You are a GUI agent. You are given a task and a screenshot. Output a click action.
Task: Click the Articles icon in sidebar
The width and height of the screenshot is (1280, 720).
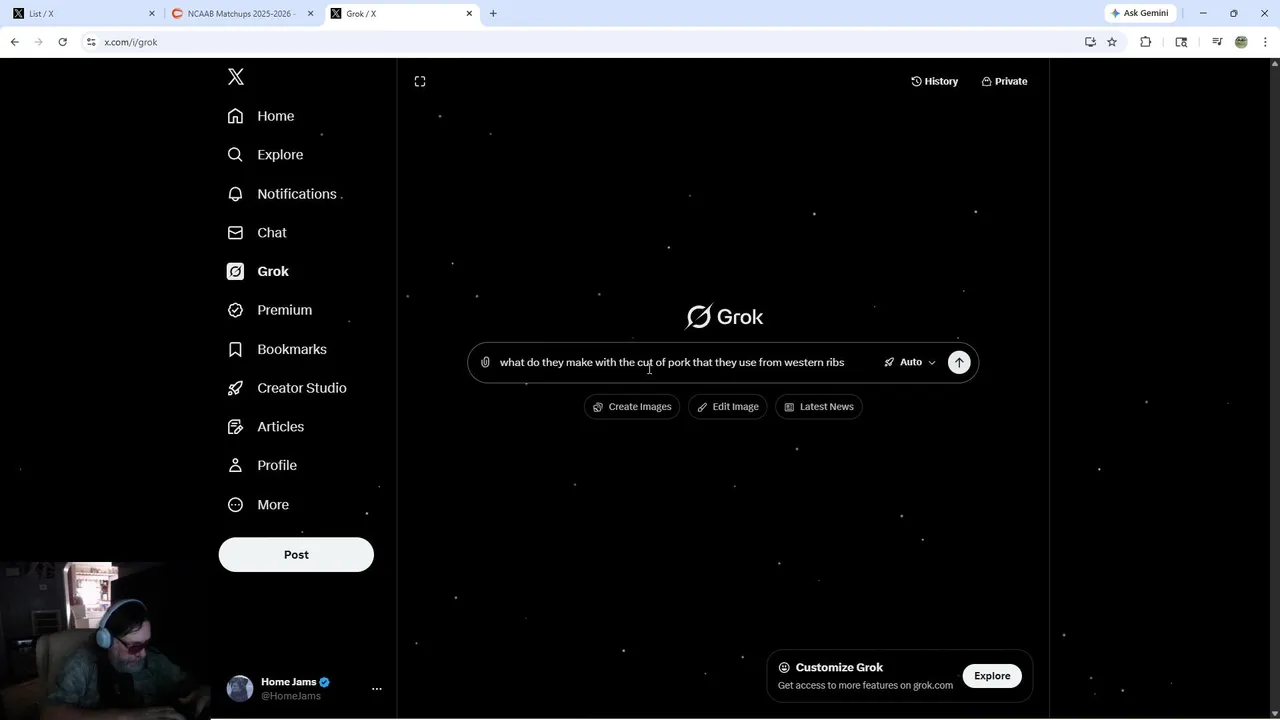click(x=235, y=427)
